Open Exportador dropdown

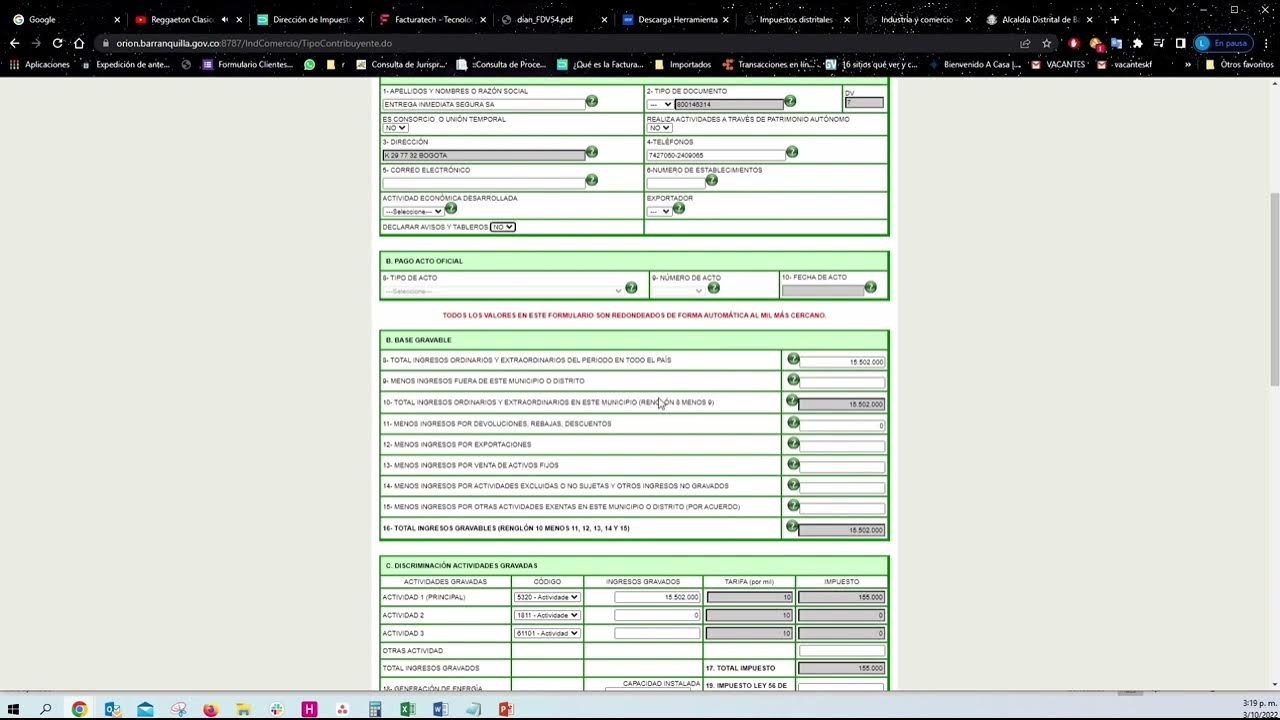[x=659, y=211]
